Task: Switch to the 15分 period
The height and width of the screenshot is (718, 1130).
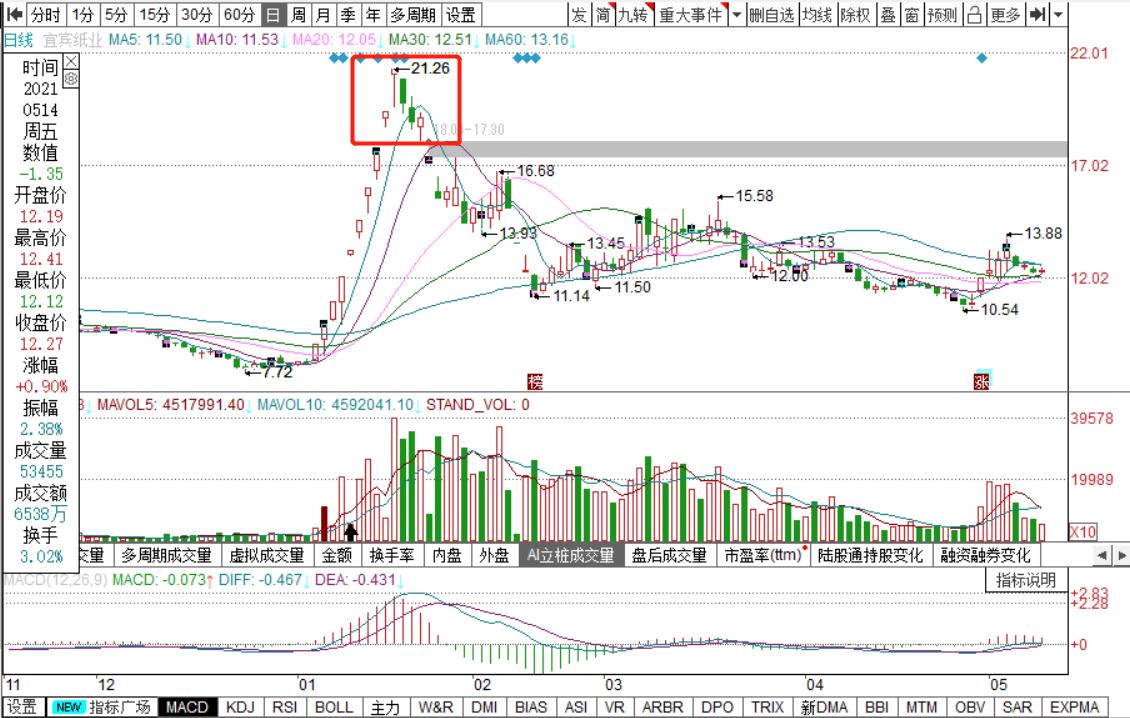Action: click(154, 14)
